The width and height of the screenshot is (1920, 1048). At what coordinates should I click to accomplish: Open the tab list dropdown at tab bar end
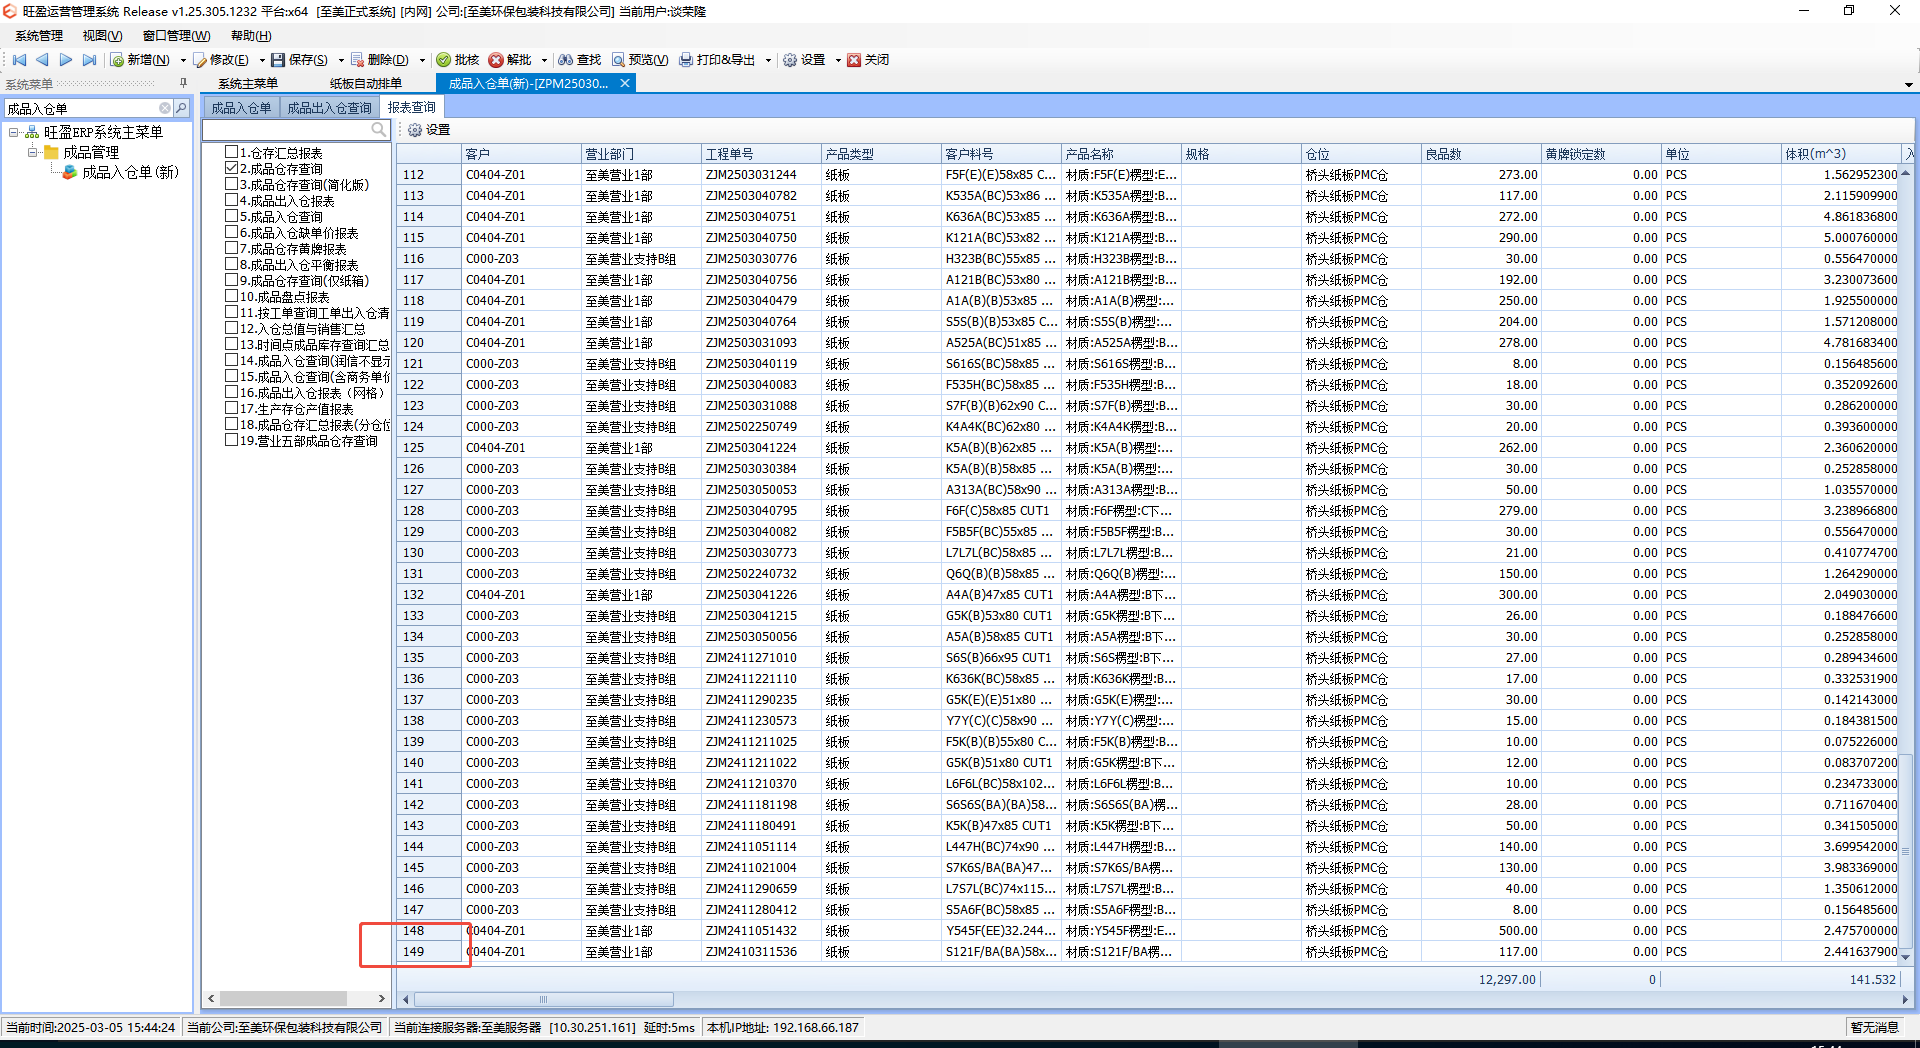pos(1908,84)
